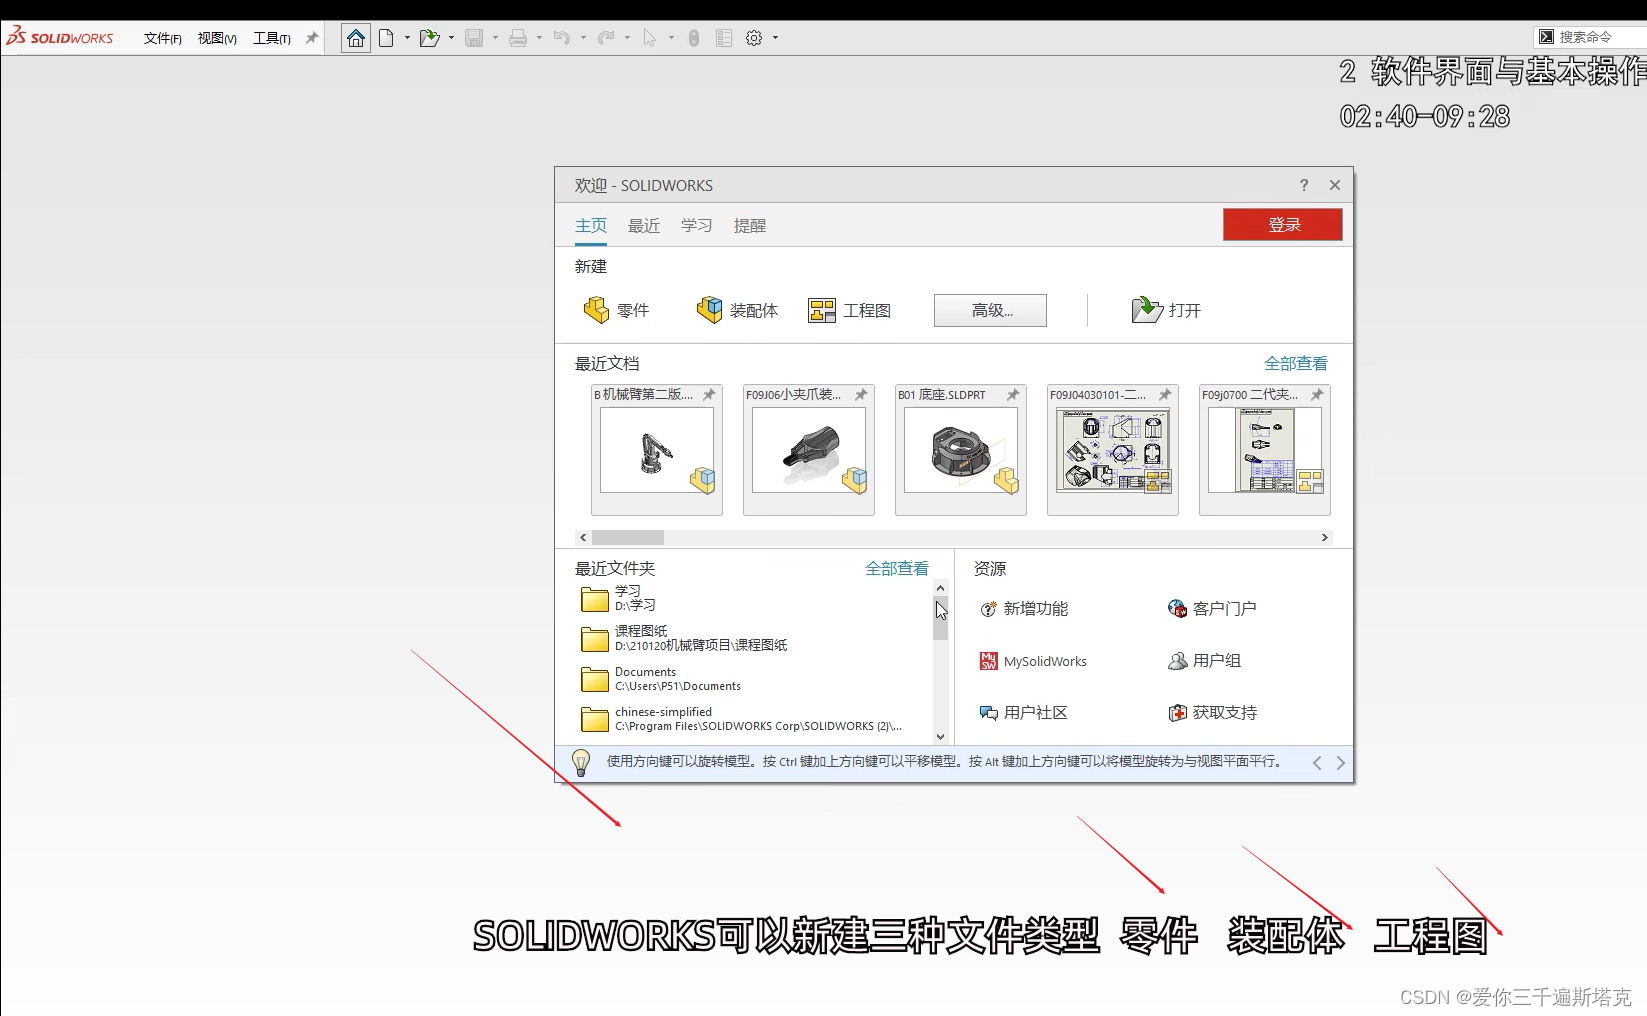Viewport: 1647px width, 1016px height.
Task: Switch to the 提醒 tab
Action: tap(750, 226)
